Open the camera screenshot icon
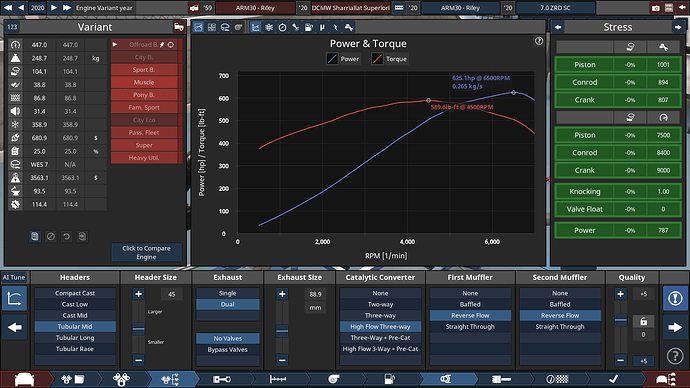Viewport: 690px width, 388px height. [656, 8]
